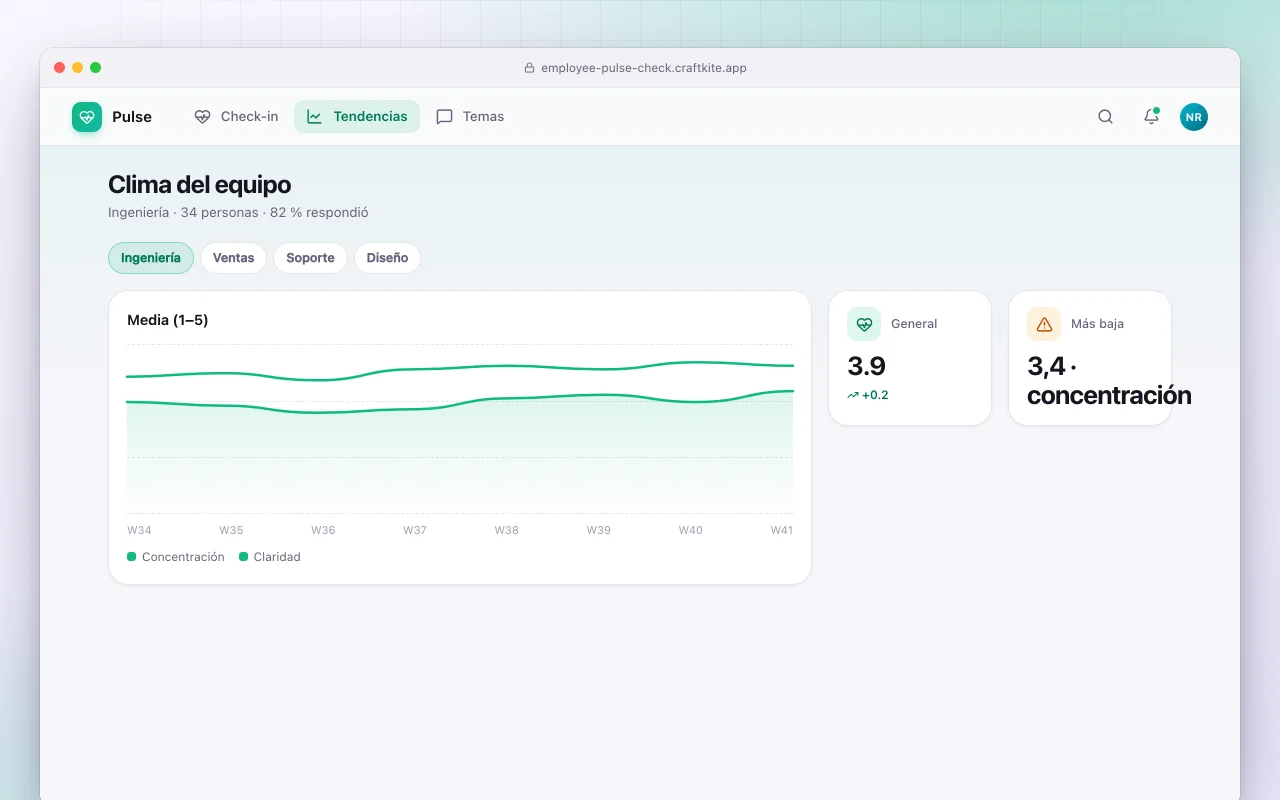Click the +0.2 change value
This screenshot has height=800, width=1280.
pos(875,395)
